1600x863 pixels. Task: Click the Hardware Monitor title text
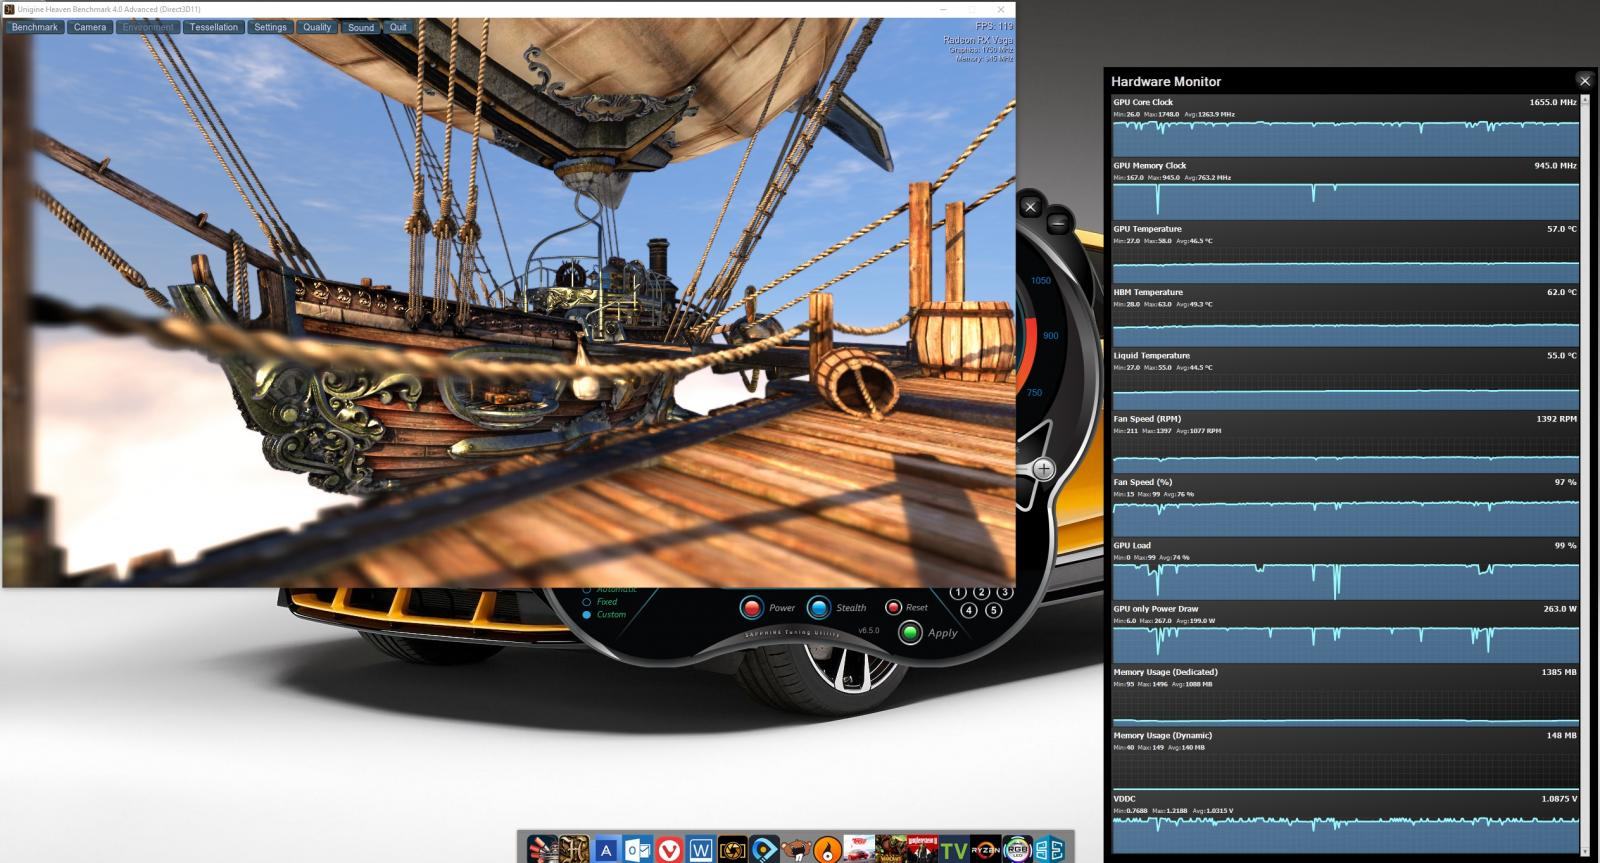pos(1166,81)
